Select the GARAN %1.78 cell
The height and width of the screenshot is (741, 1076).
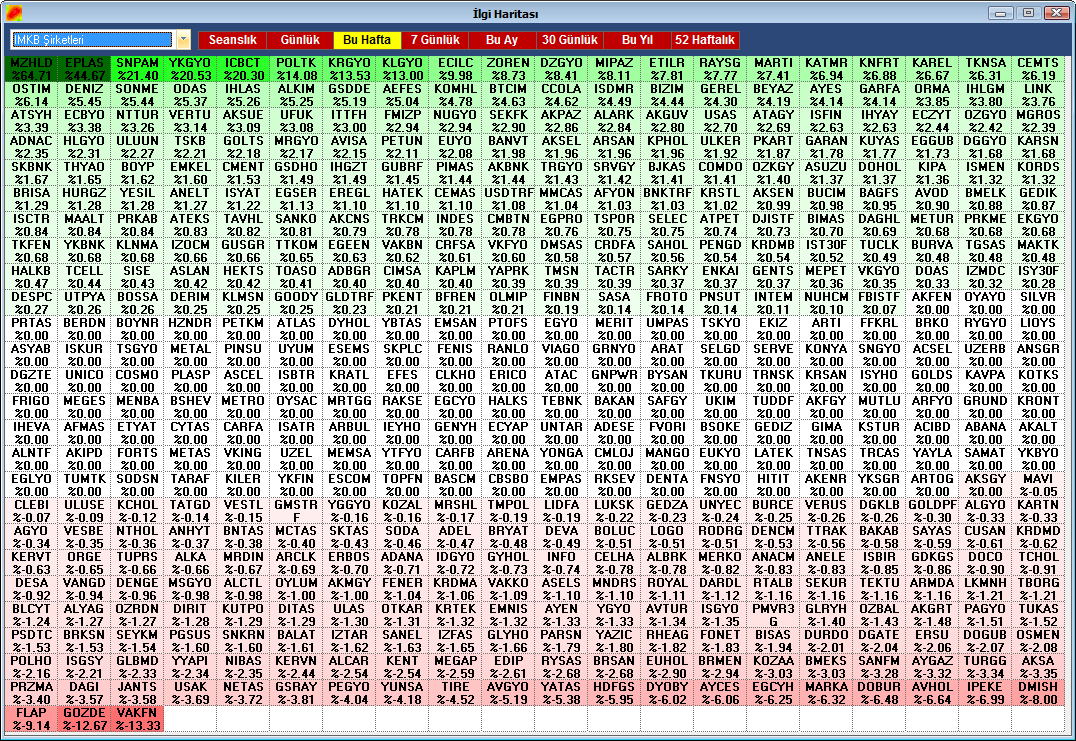pos(826,147)
